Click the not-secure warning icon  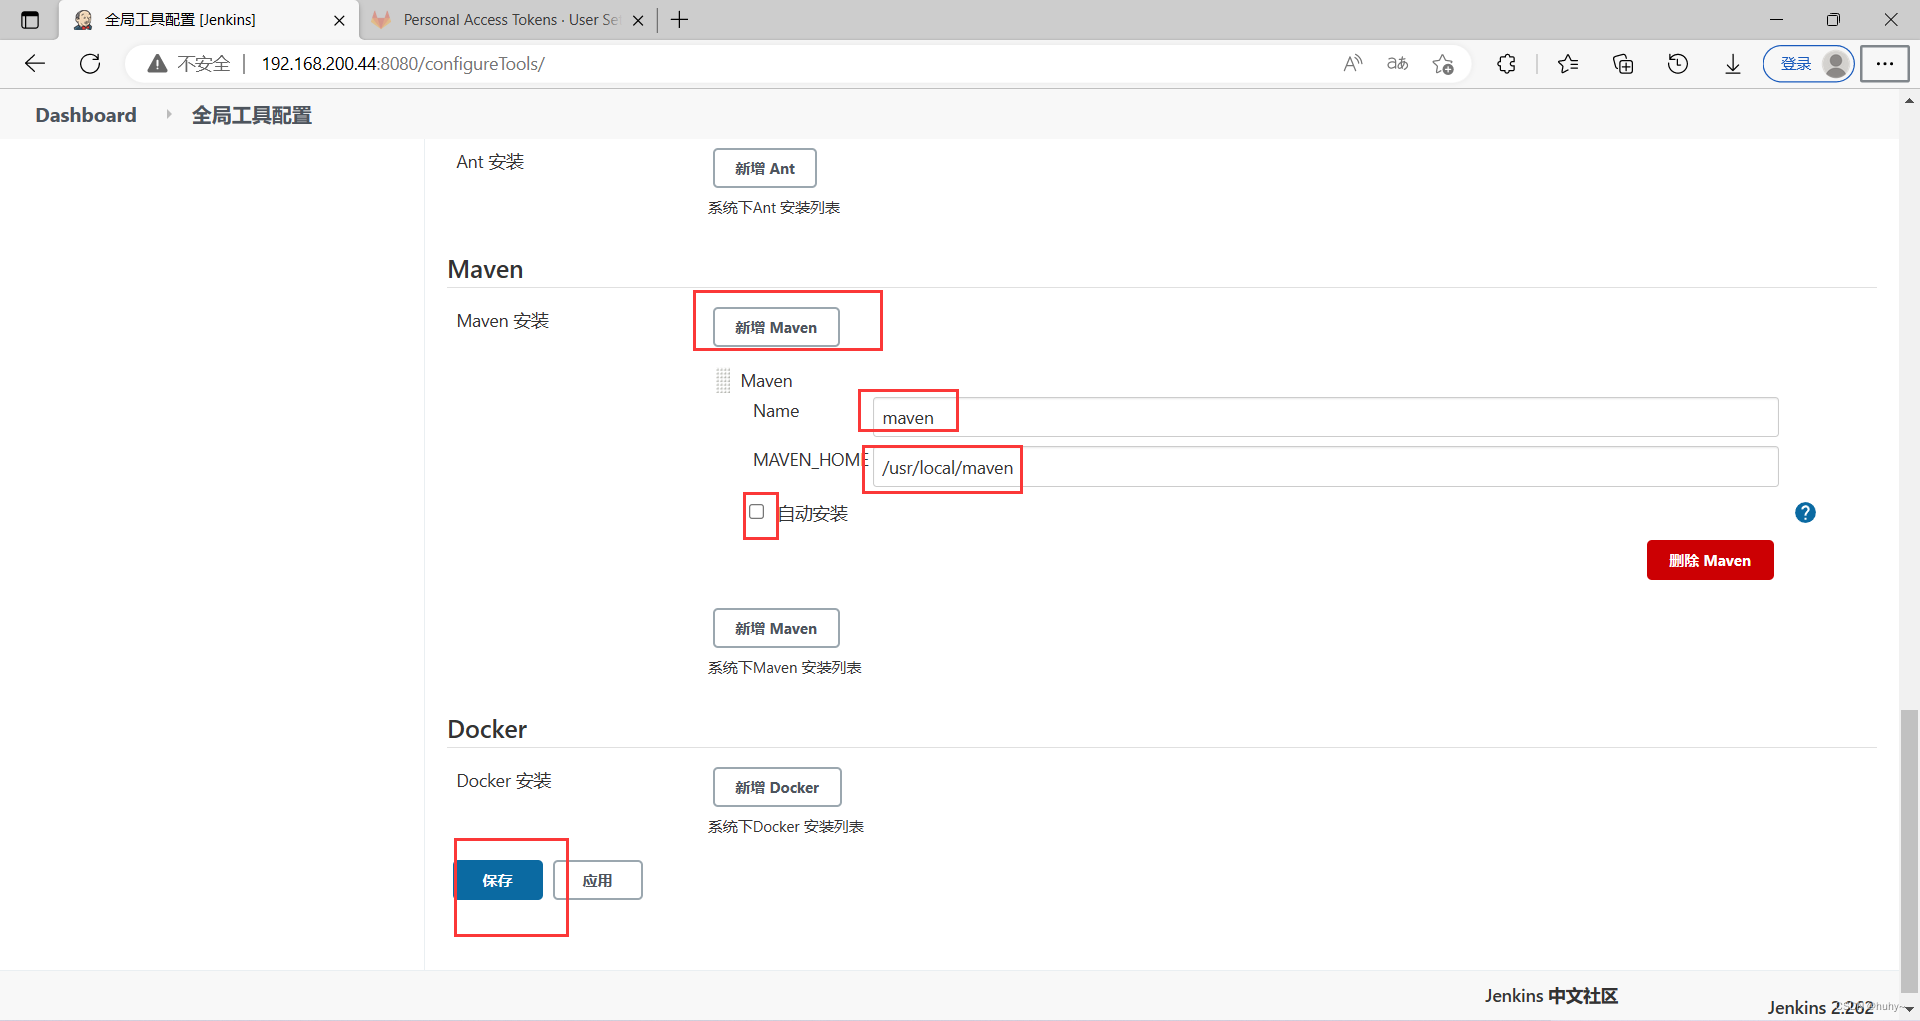pos(157,64)
